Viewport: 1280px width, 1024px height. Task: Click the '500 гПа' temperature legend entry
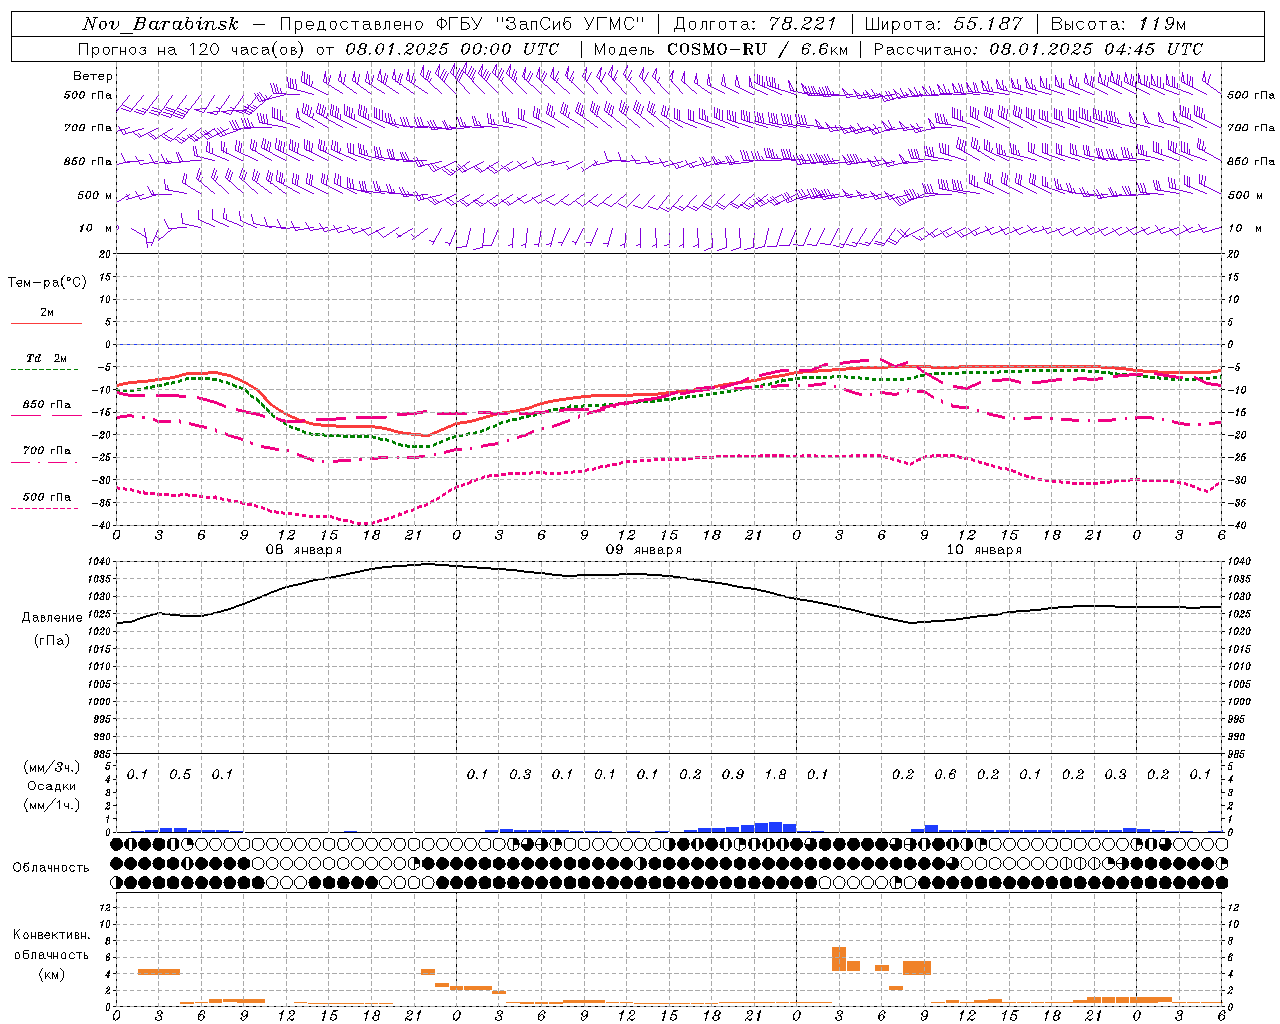pyautogui.click(x=47, y=497)
